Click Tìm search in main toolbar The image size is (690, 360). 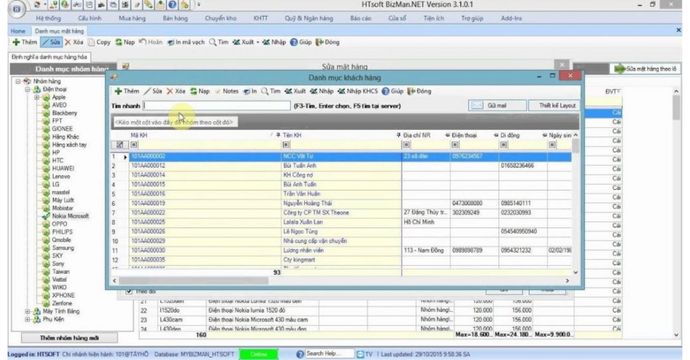[x=219, y=42]
